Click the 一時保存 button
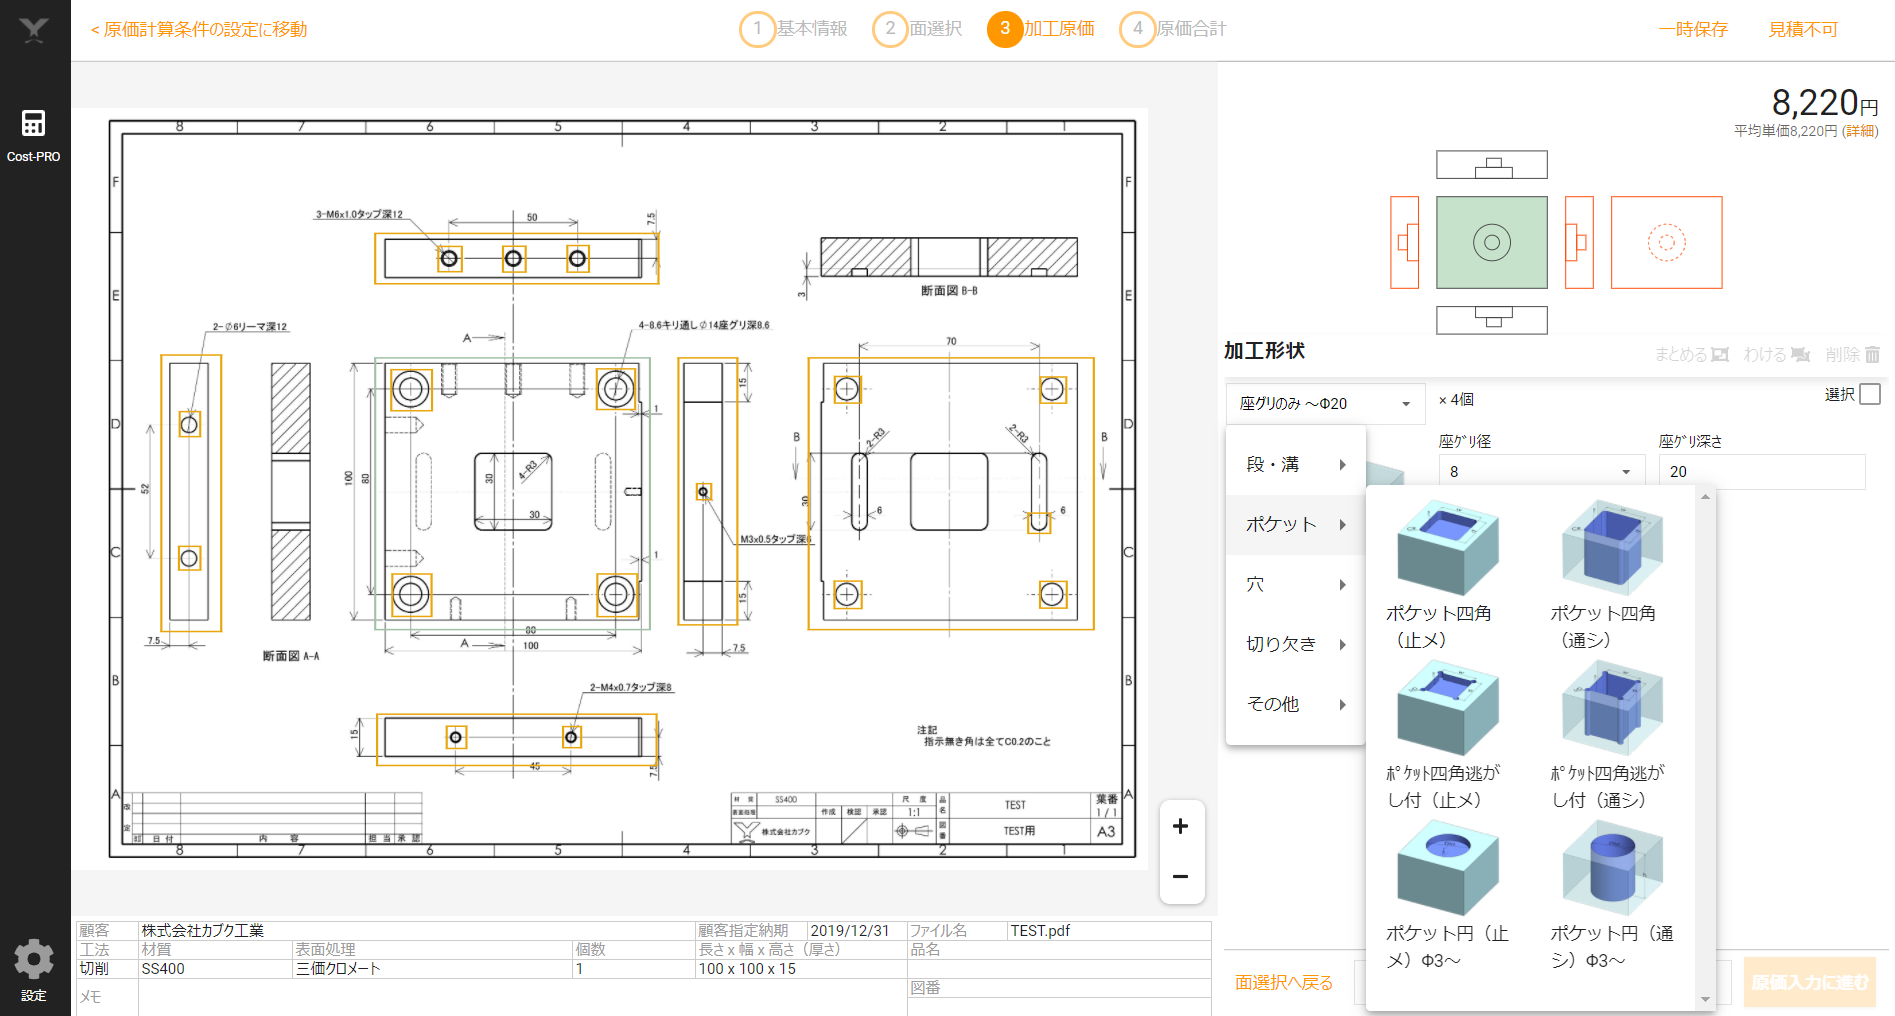Image resolution: width=1895 pixels, height=1016 pixels. (x=1693, y=30)
